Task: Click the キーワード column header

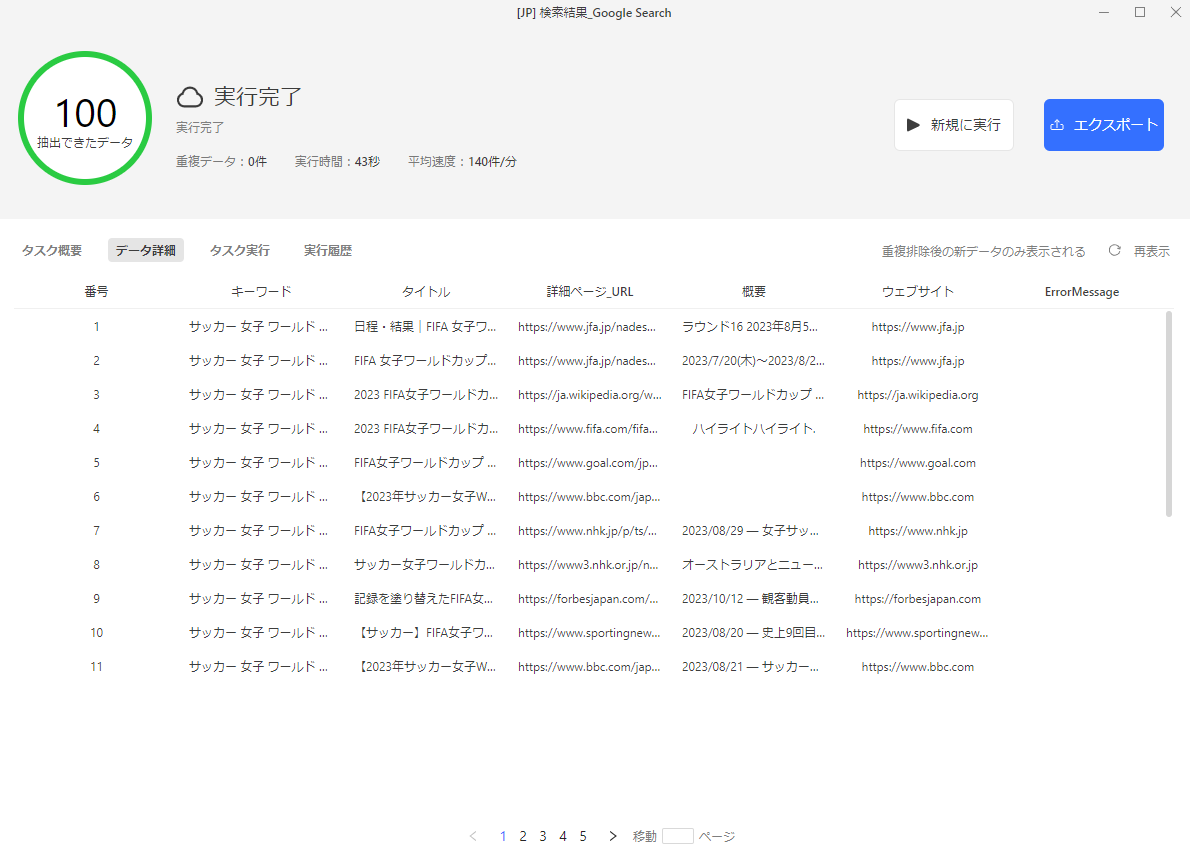Action: 261,292
